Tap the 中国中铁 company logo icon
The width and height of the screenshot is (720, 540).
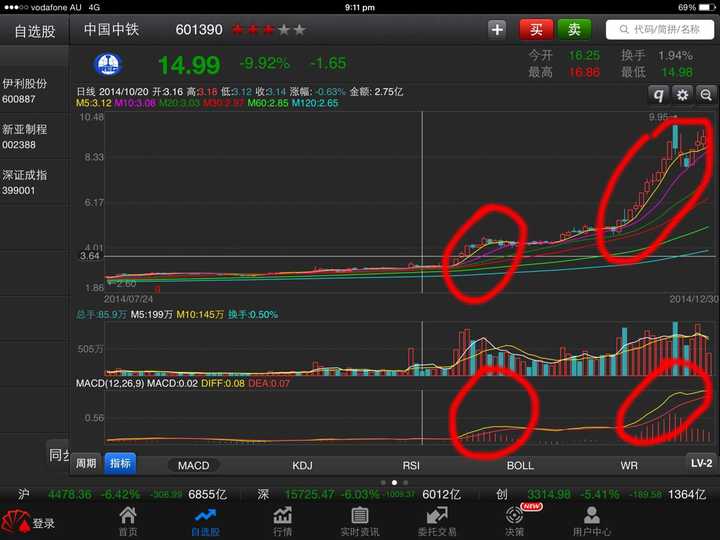click(x=108, y=64)
